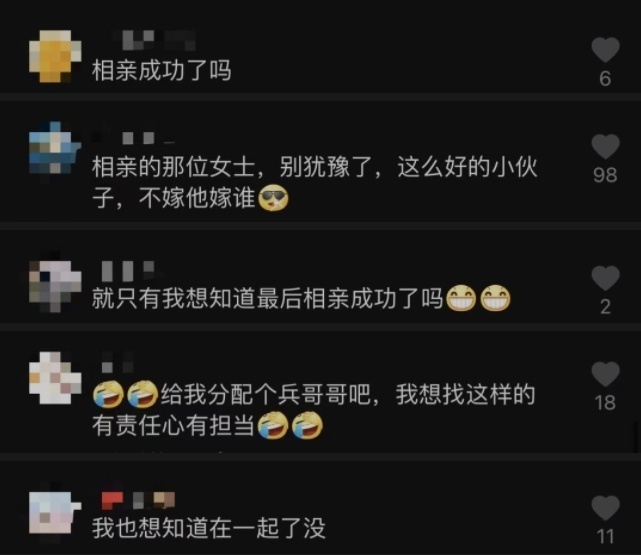
Task: Open red-flagged username above '我也想知道在一起了没'
Action: (138, 500)
